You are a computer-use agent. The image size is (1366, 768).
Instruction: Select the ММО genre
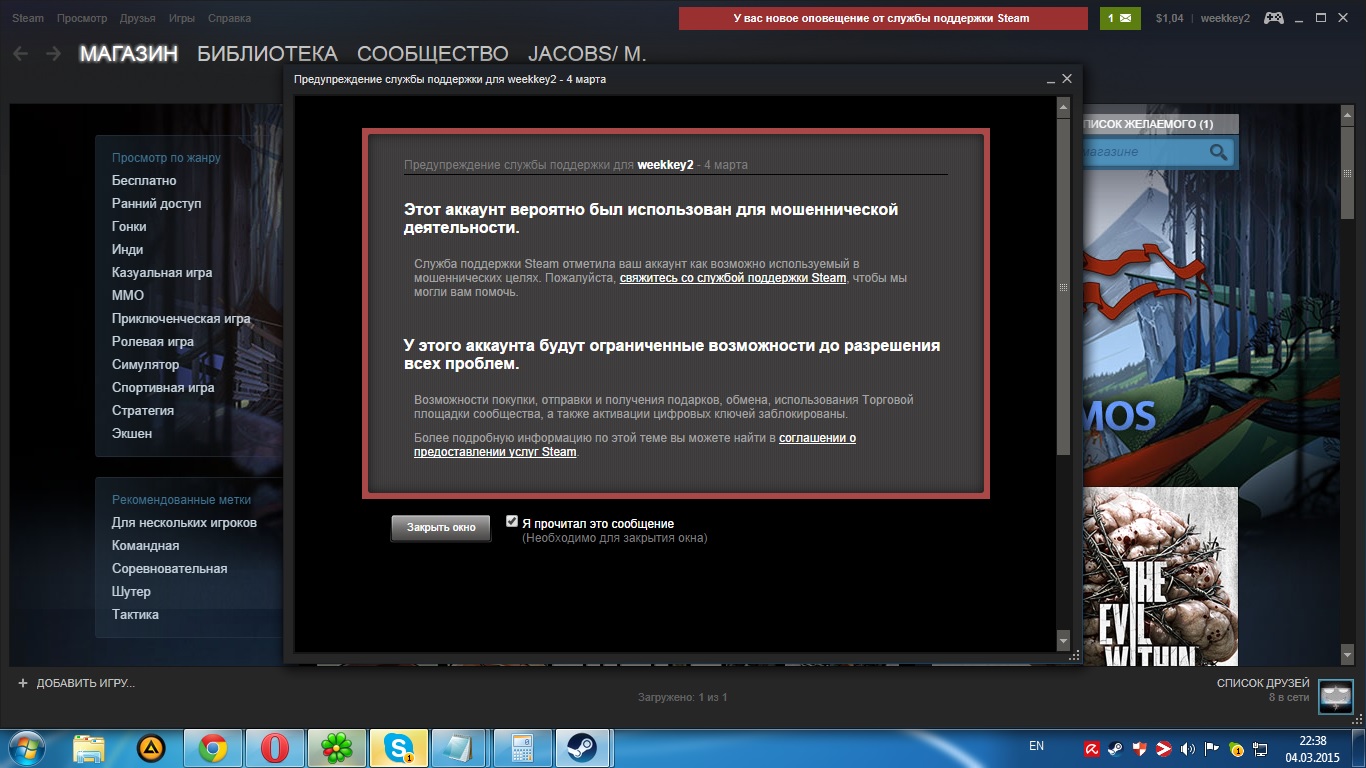(x=128, y=296)
